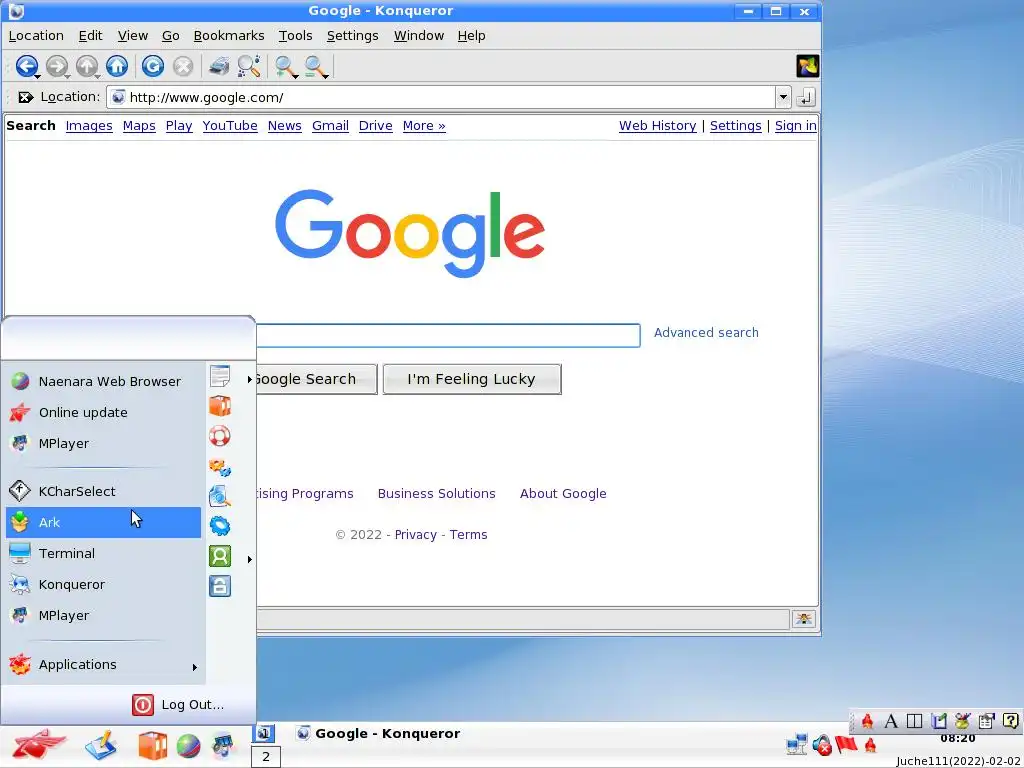Open the lifebuoy help icon in start menu
Viewport: 1024px width, 768px height.
point(220,436)
